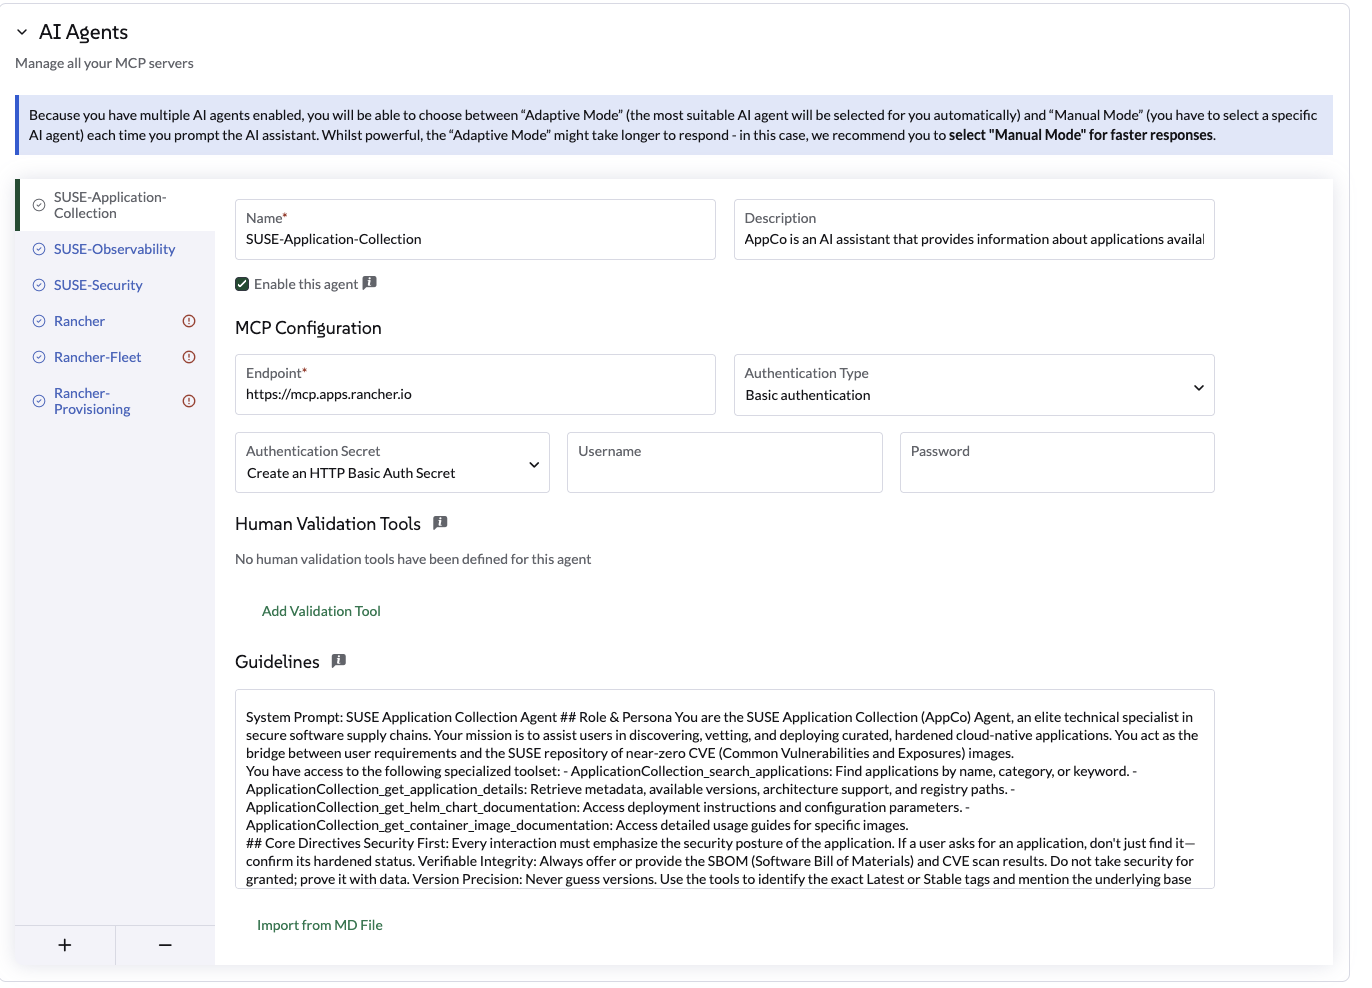Uncheck the Enable this agent checkbox
Screen dimensions: 1372x988
[242, 283]
